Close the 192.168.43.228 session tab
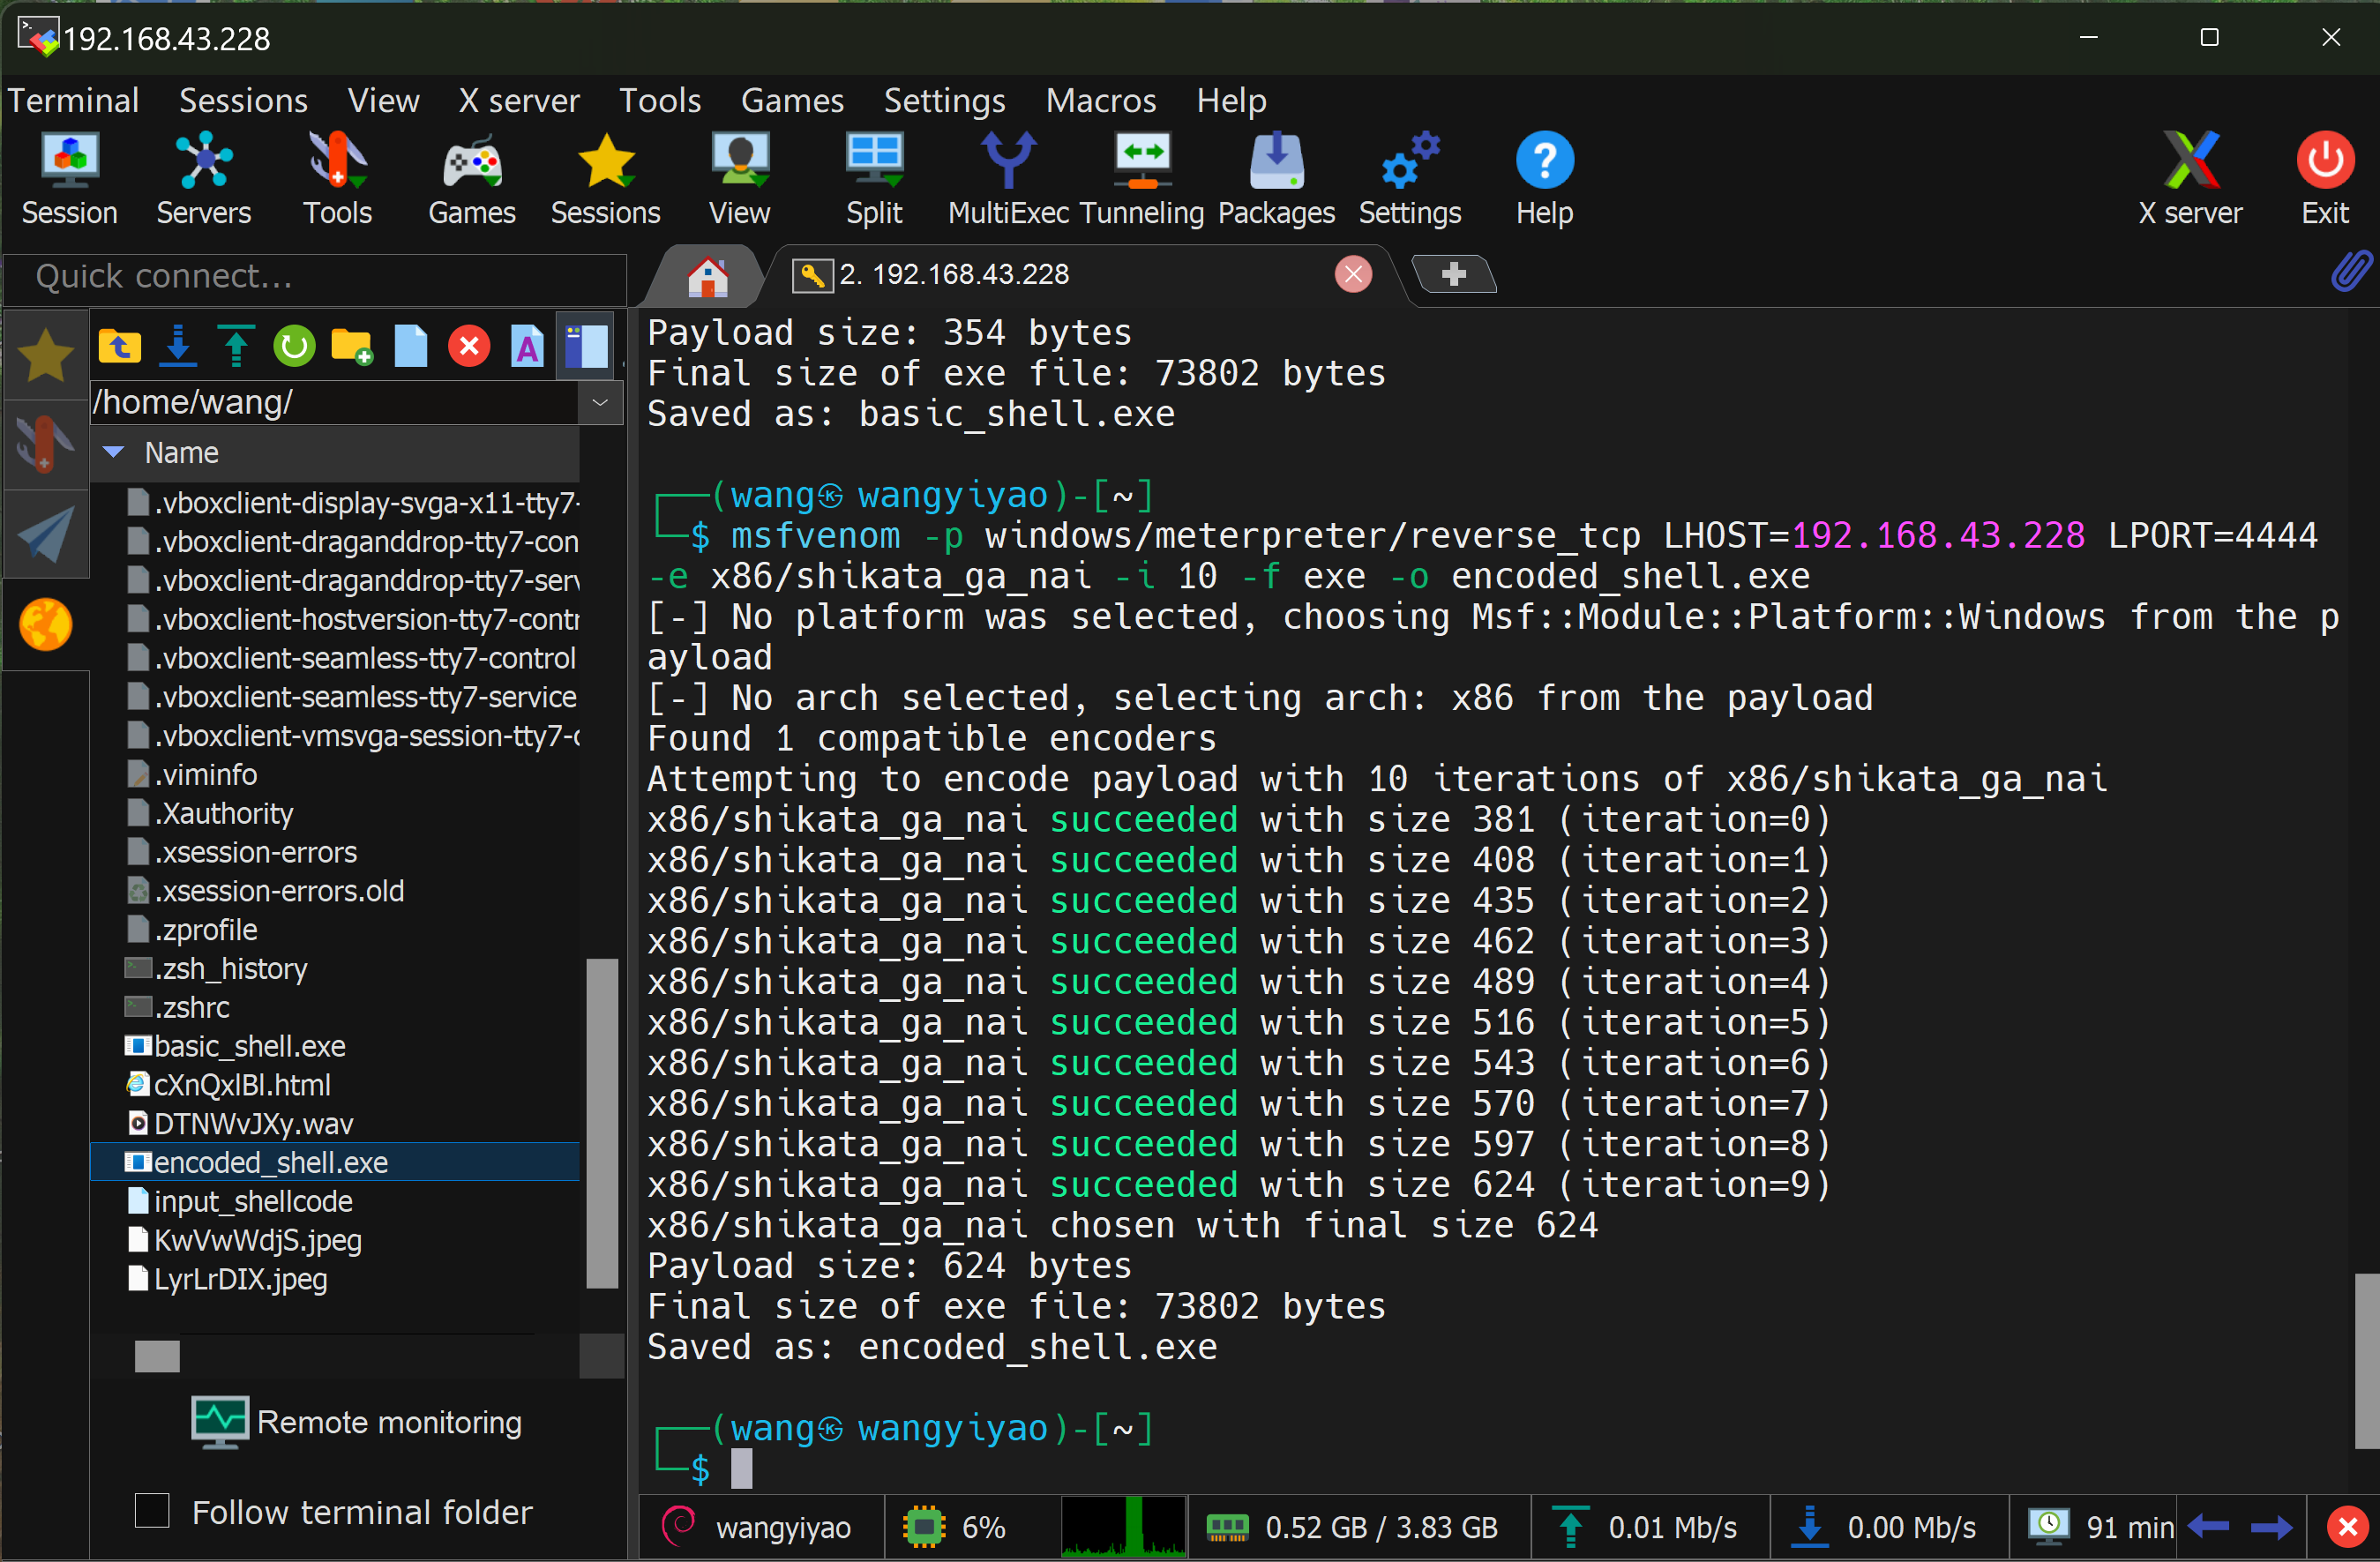 tap(1353, 274)
